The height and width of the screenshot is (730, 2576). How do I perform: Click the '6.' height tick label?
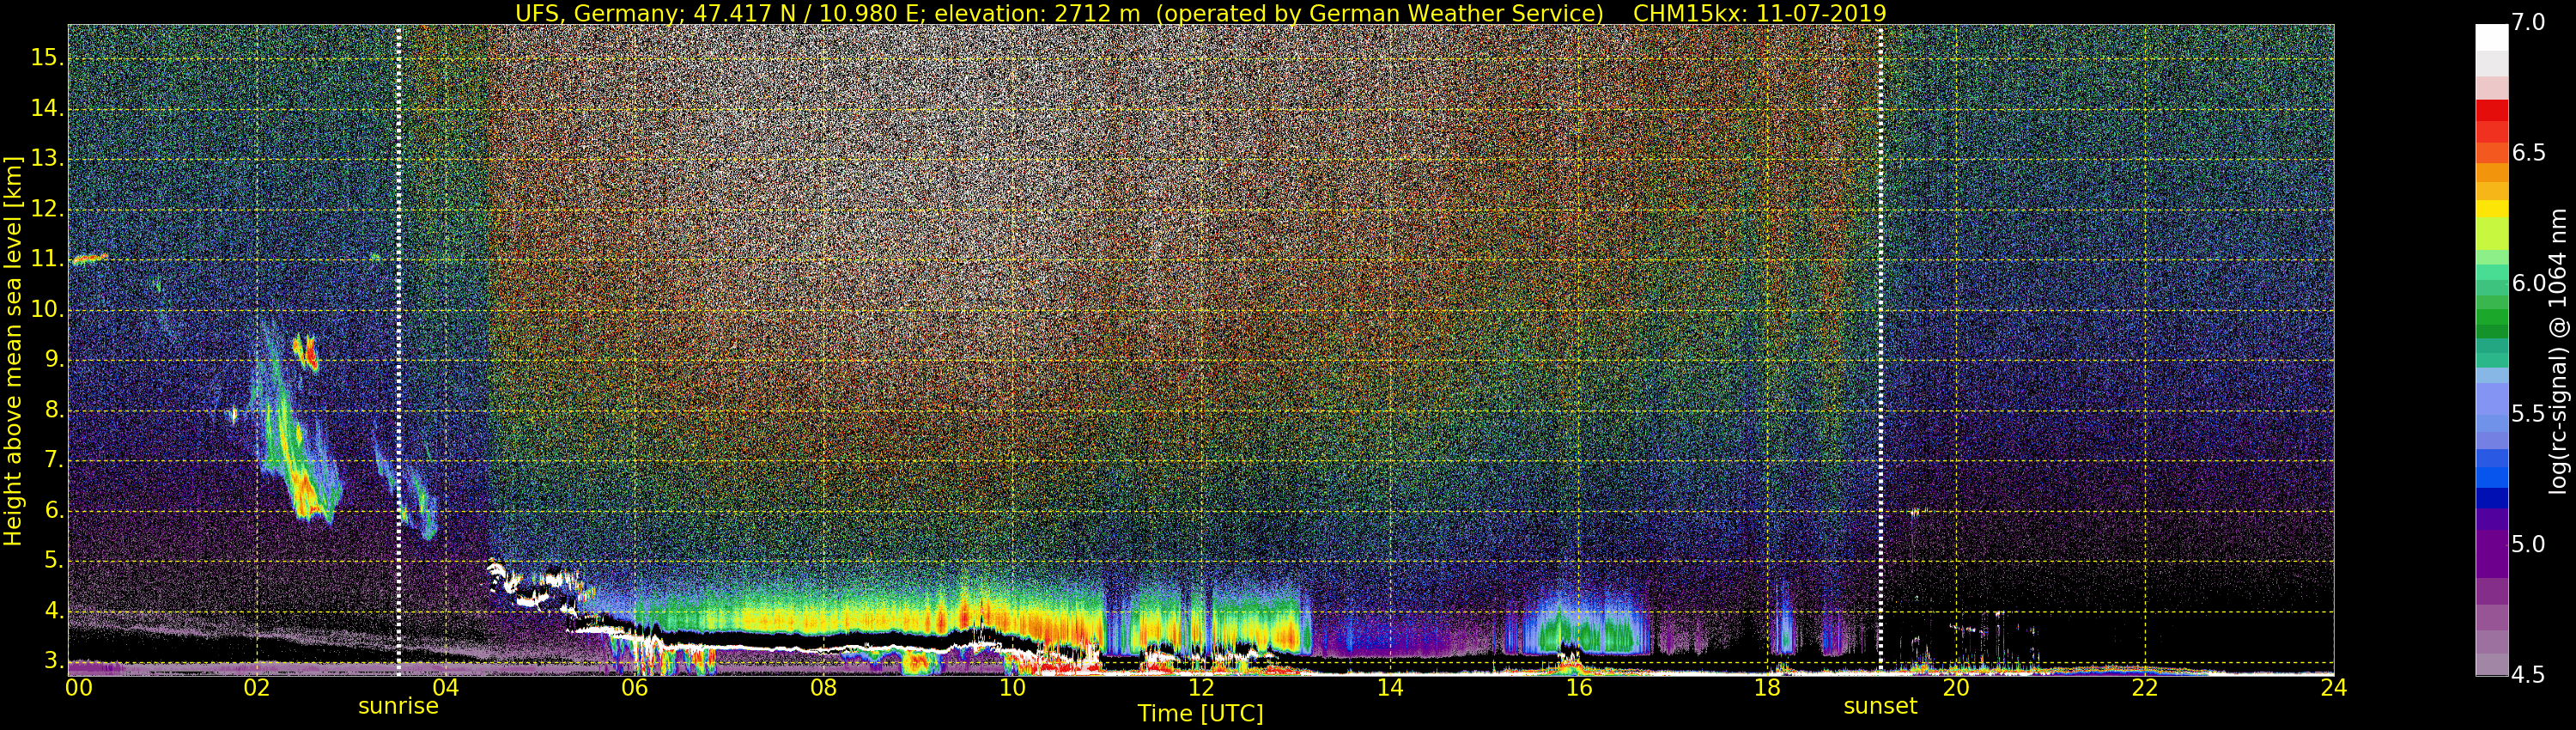tap(54, 510)
